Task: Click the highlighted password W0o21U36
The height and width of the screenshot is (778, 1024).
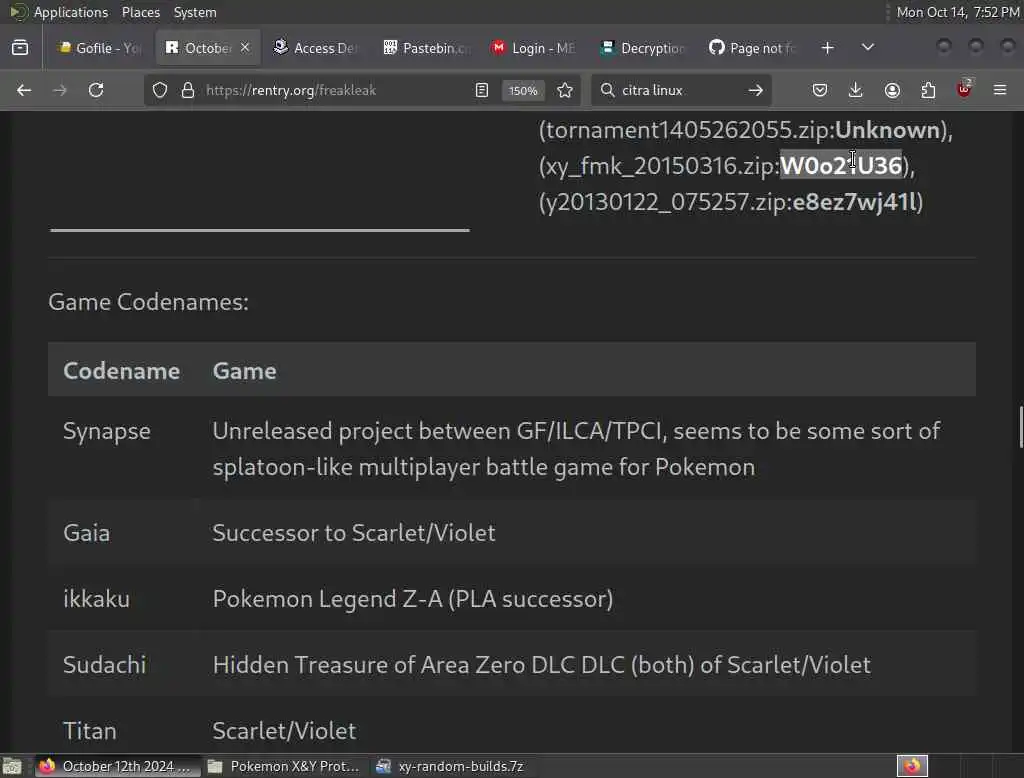Action: click(x=841, y=166)
